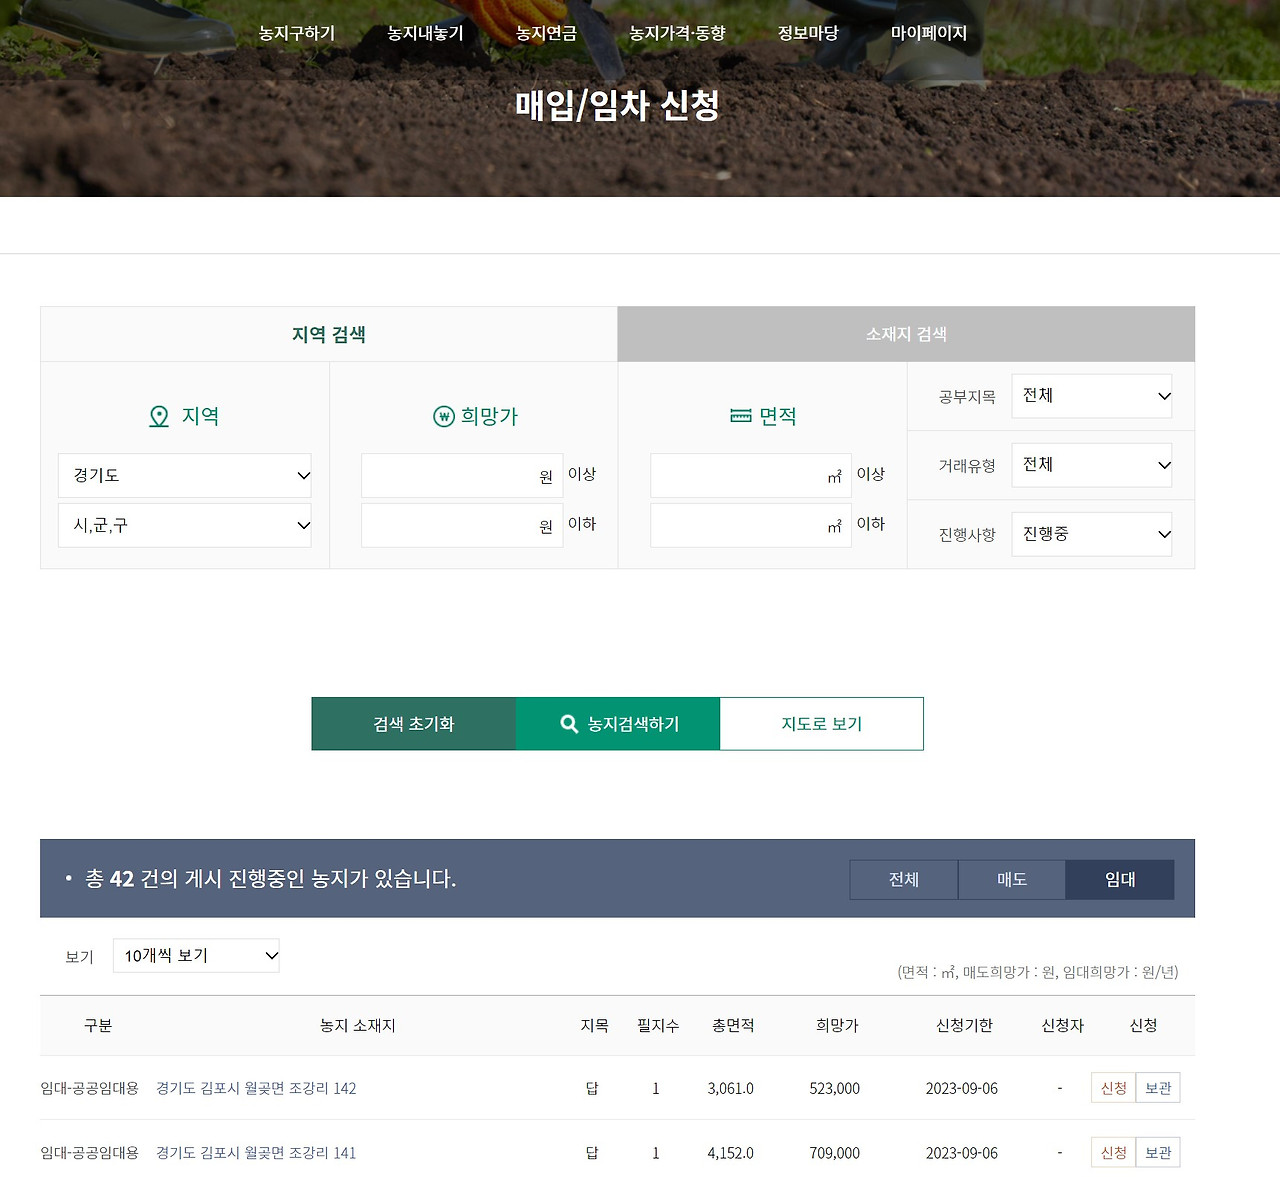
Task: Open the 경기도 region dropdown
Action: tap(184, 475)
